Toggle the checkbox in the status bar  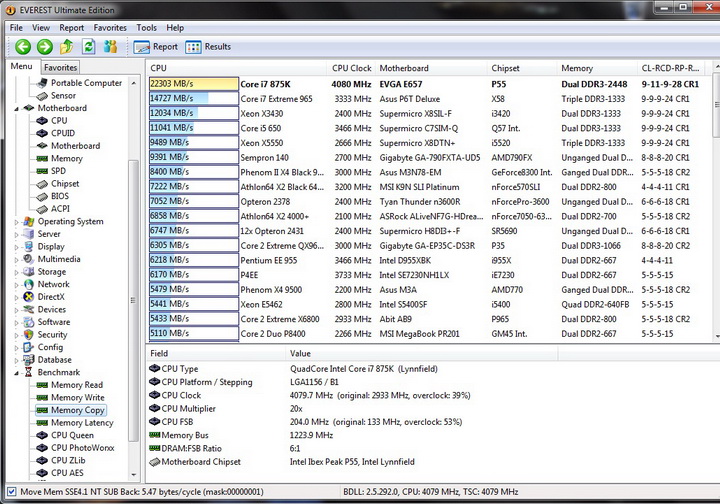[12, 492]
